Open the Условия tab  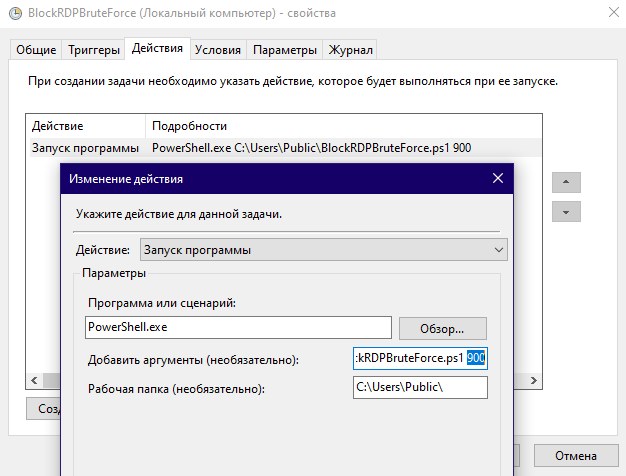coord(218,50)
